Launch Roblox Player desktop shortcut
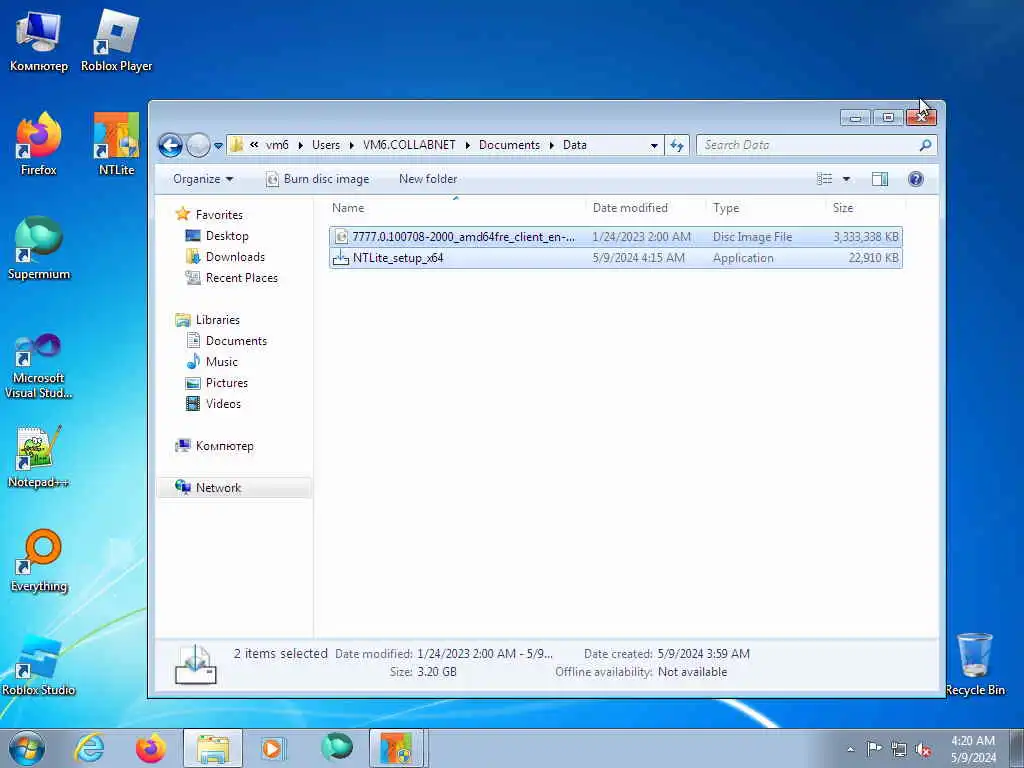This screenshot has height=768, width=1024. 116,42
